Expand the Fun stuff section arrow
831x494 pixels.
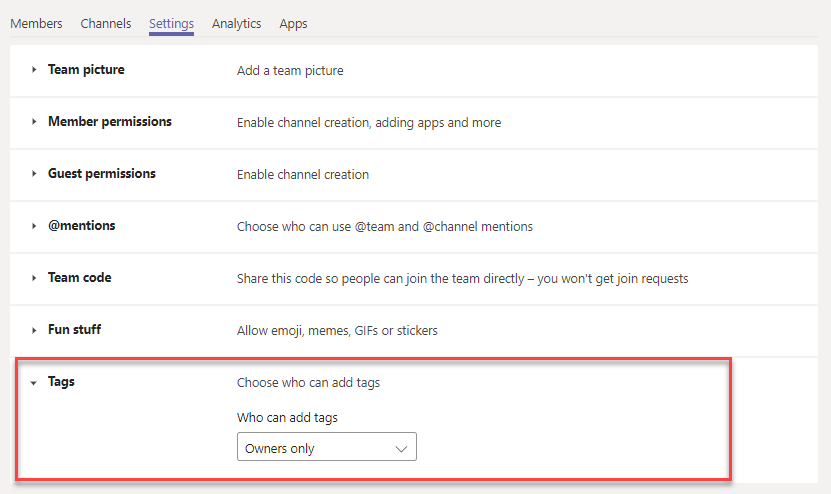coord(34,330)
